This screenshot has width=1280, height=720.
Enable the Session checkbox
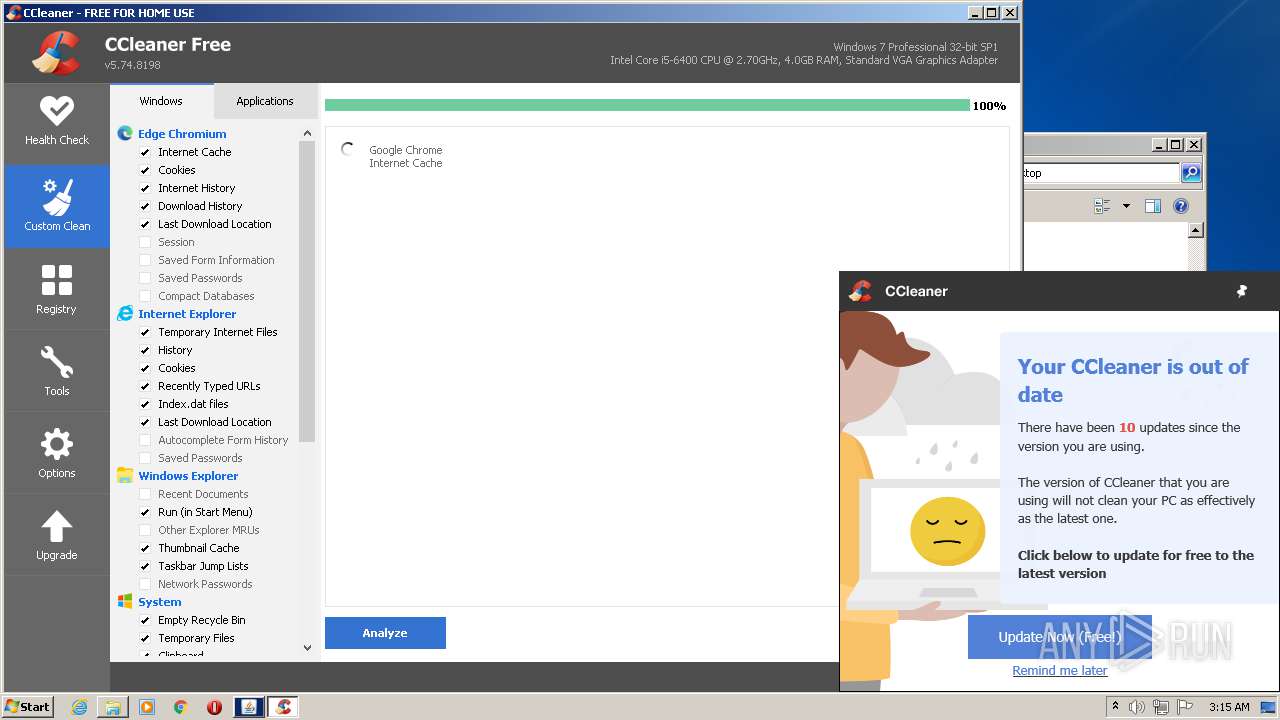tap(145, 242)
